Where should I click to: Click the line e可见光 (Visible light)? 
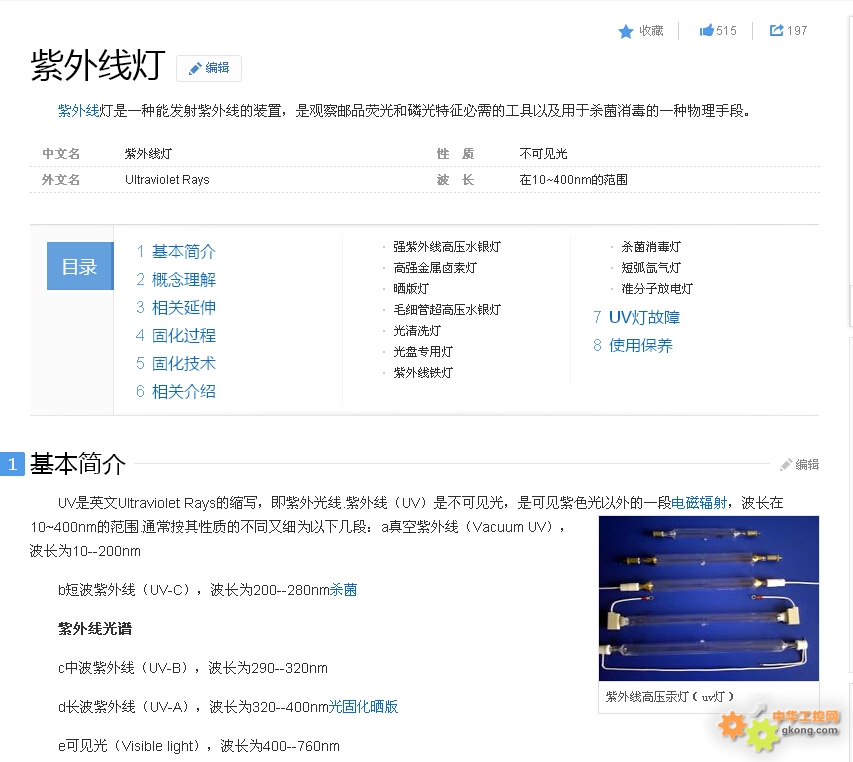coord(199,746)
